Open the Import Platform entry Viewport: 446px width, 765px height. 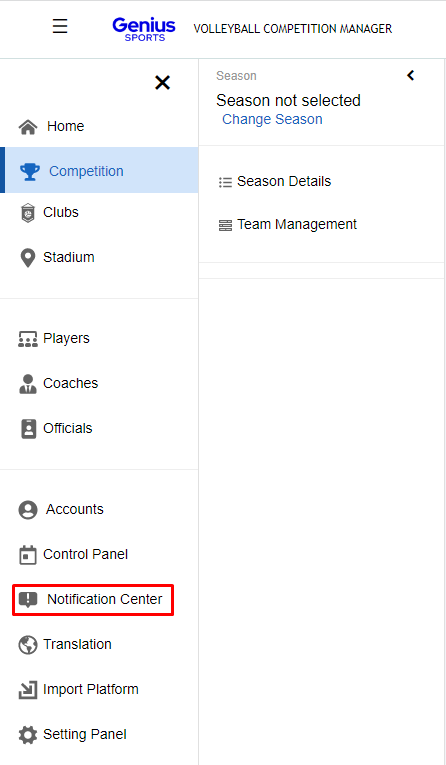coord(79,689)
